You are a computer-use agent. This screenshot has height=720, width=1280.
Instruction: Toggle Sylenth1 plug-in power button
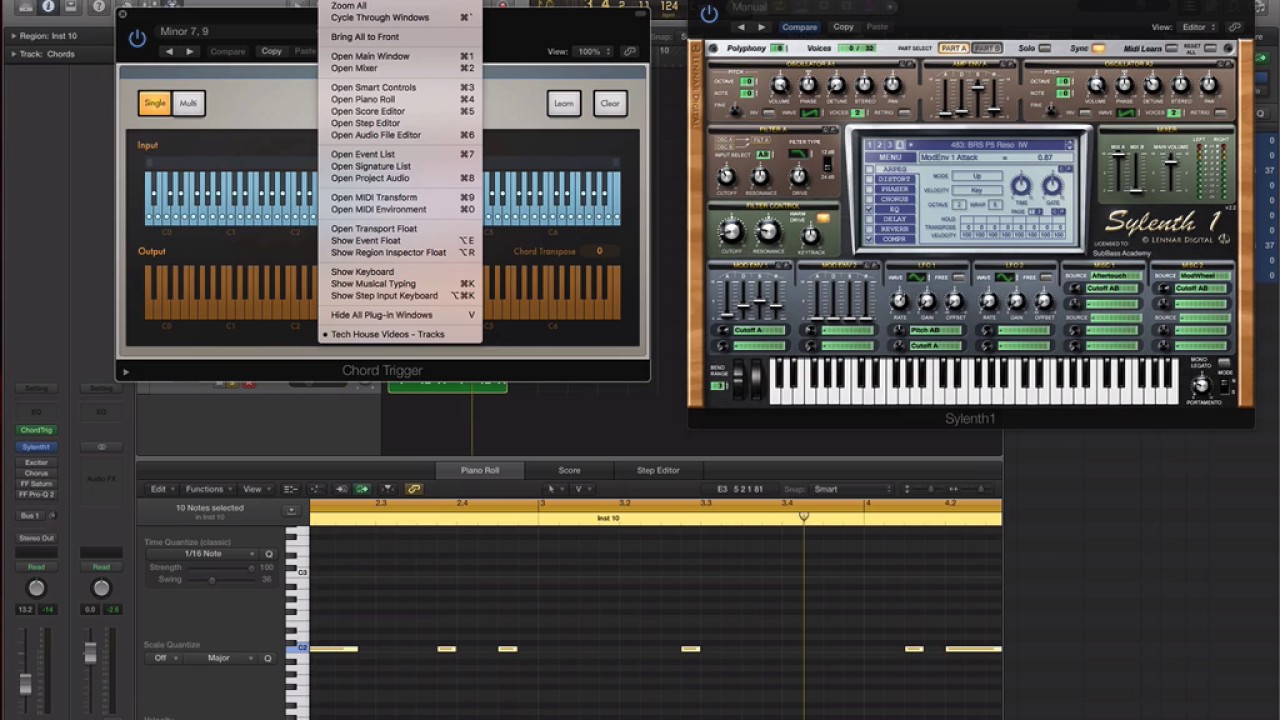point(709,14)
